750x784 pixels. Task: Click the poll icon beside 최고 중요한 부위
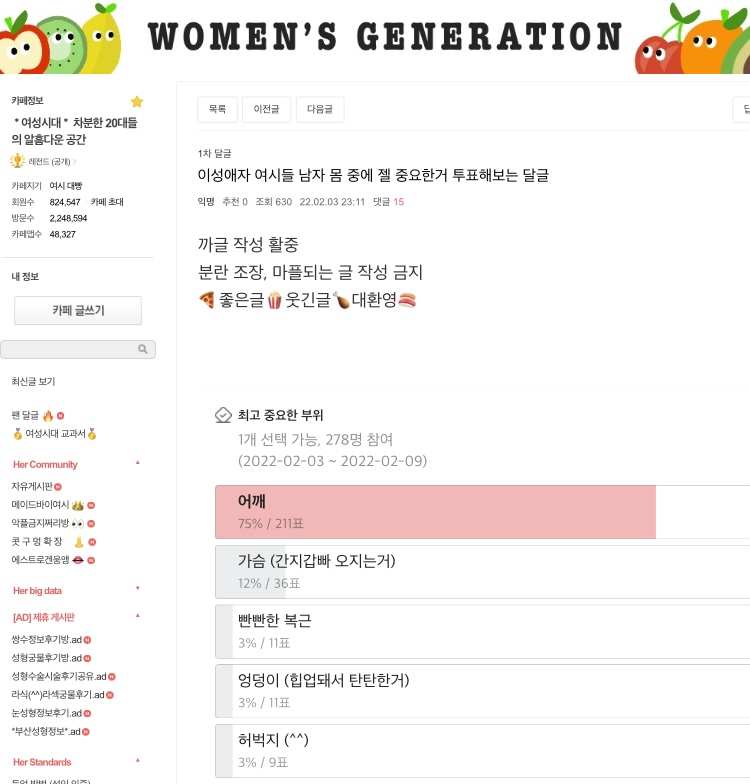coord(223,415)
